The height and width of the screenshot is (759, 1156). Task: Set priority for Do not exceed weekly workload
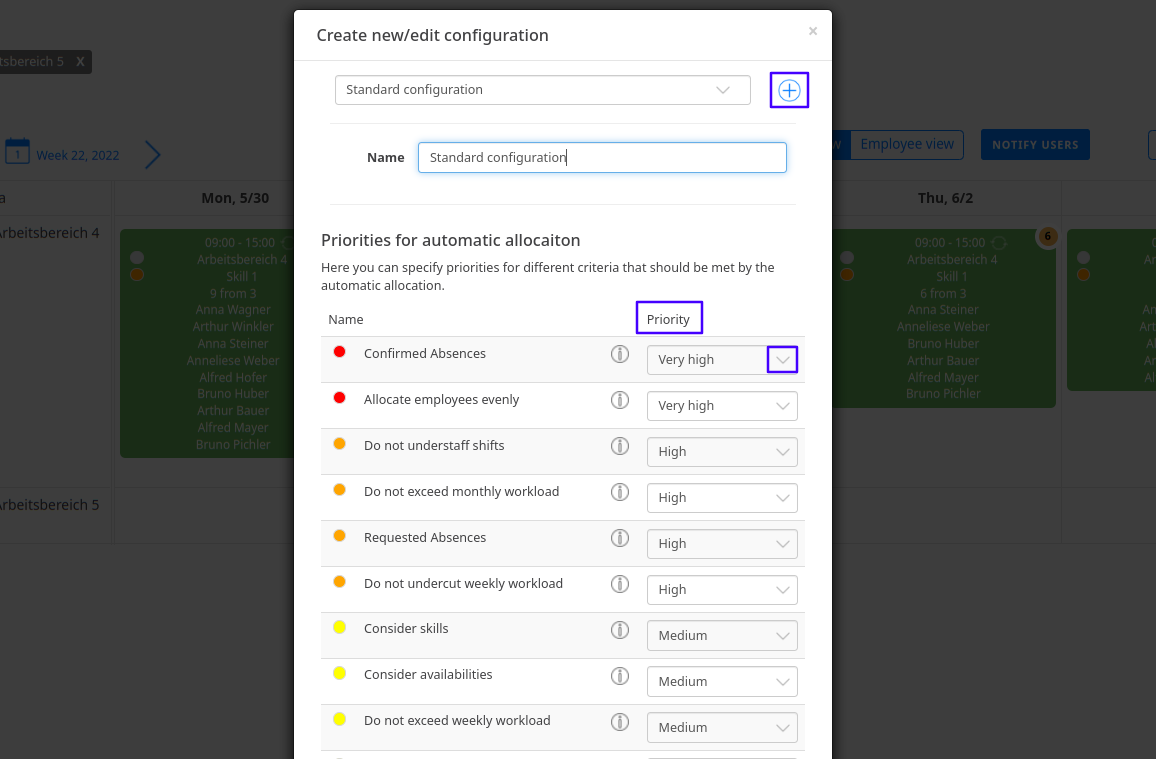click(722, 728)
